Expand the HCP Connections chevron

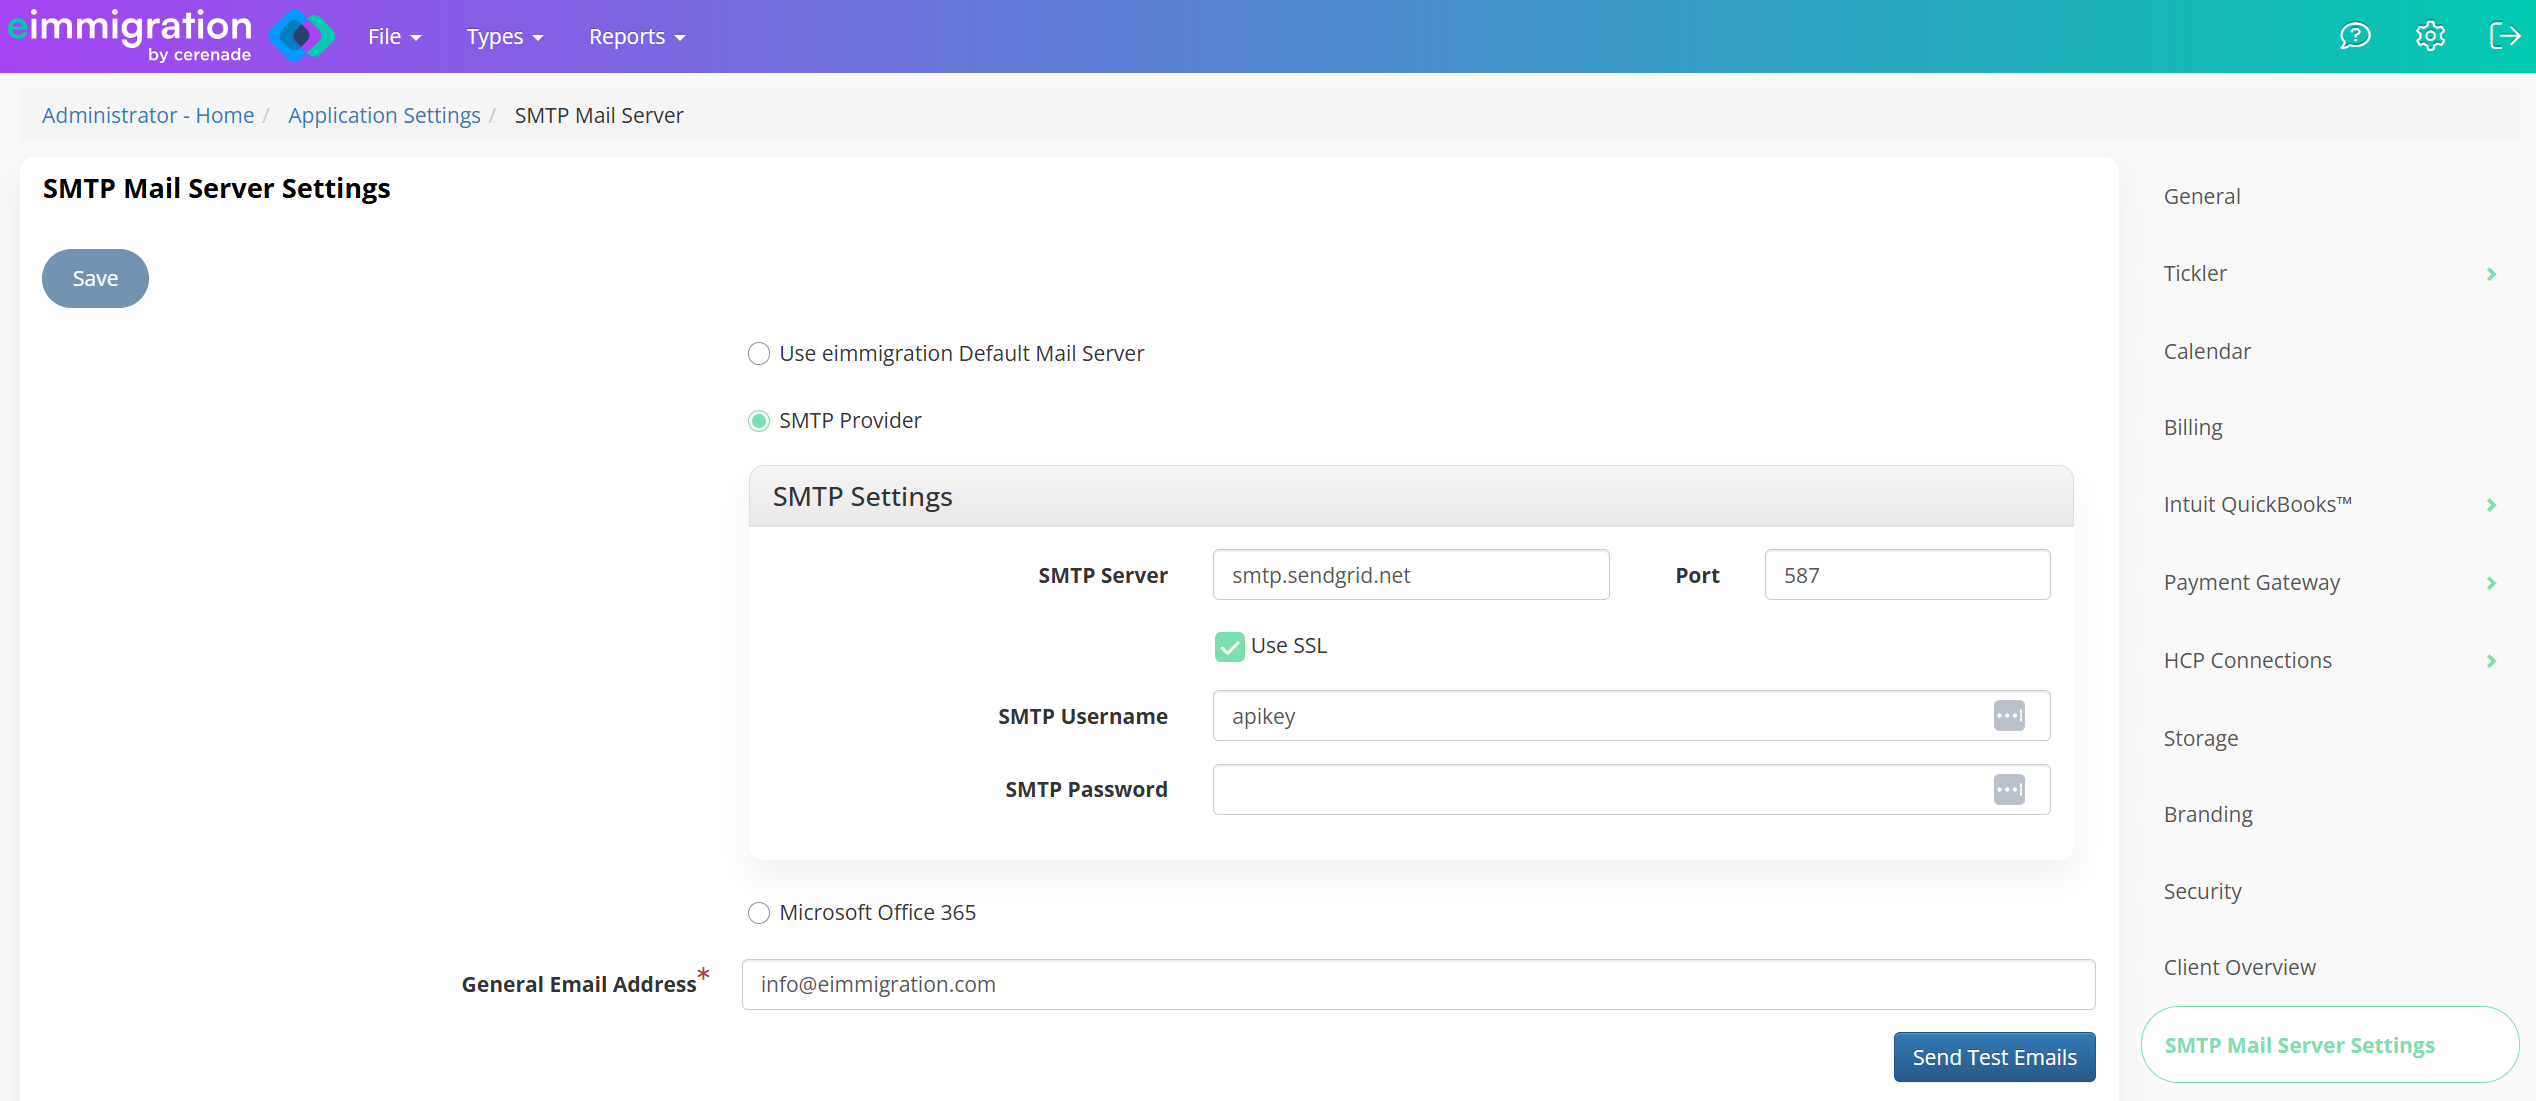click(2491, 661)
